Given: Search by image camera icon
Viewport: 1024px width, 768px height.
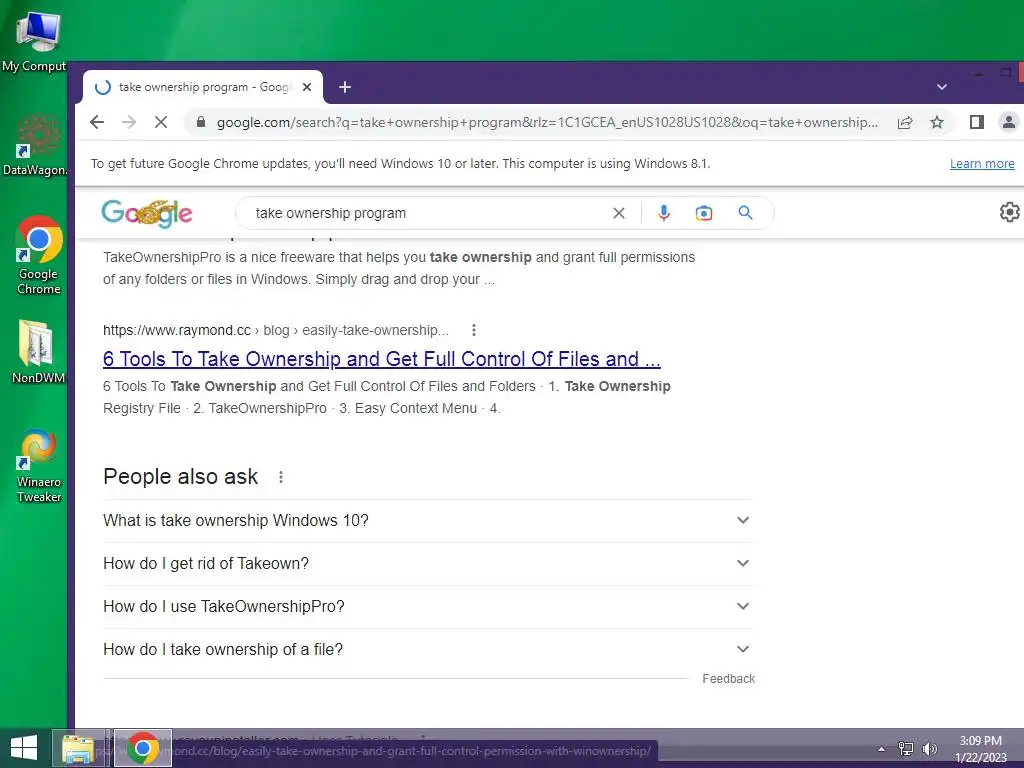Looking at the screenshot, I should tap(703, 213).
